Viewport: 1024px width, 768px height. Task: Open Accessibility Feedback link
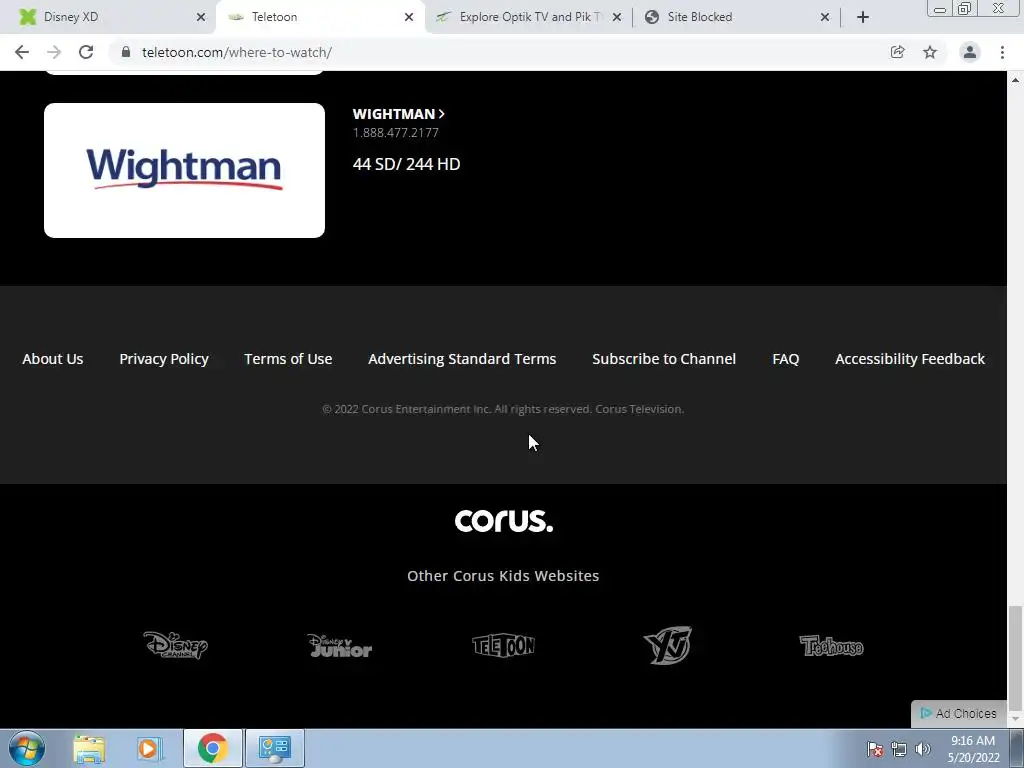910,359
